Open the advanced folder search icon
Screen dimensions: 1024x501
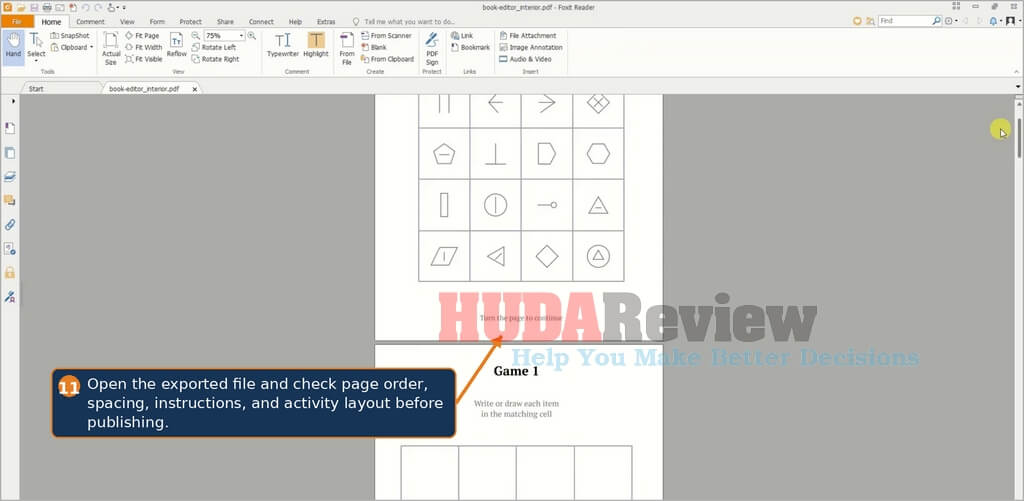(x=870, y=21)
